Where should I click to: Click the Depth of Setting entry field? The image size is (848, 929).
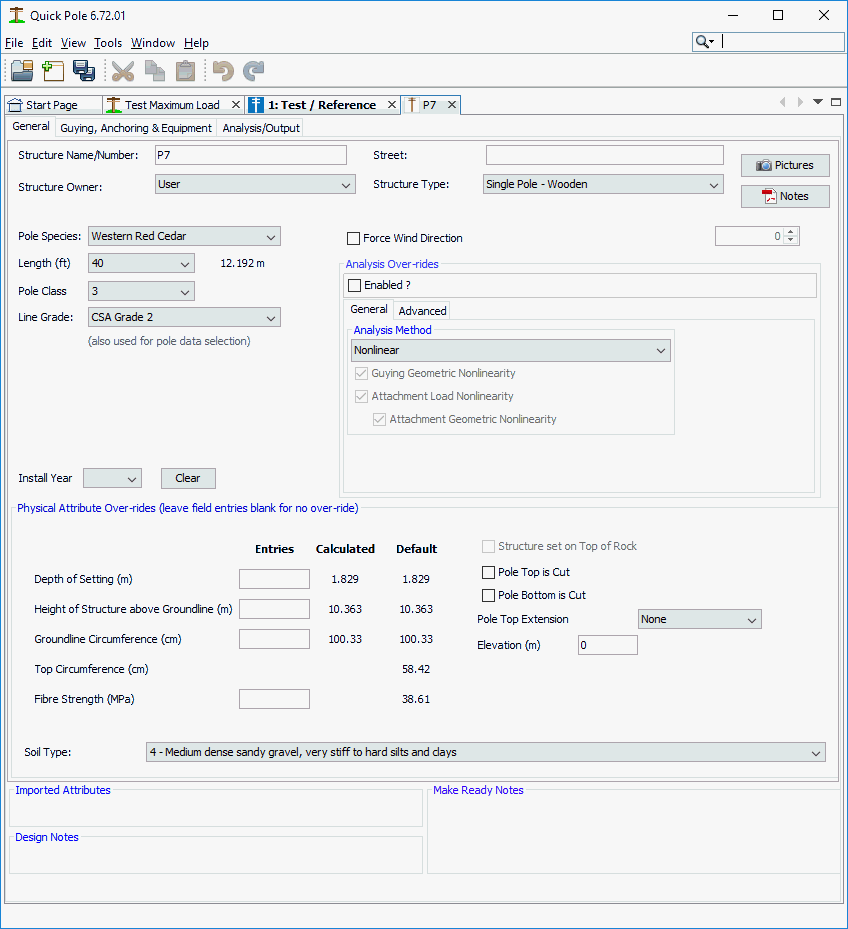274,579
